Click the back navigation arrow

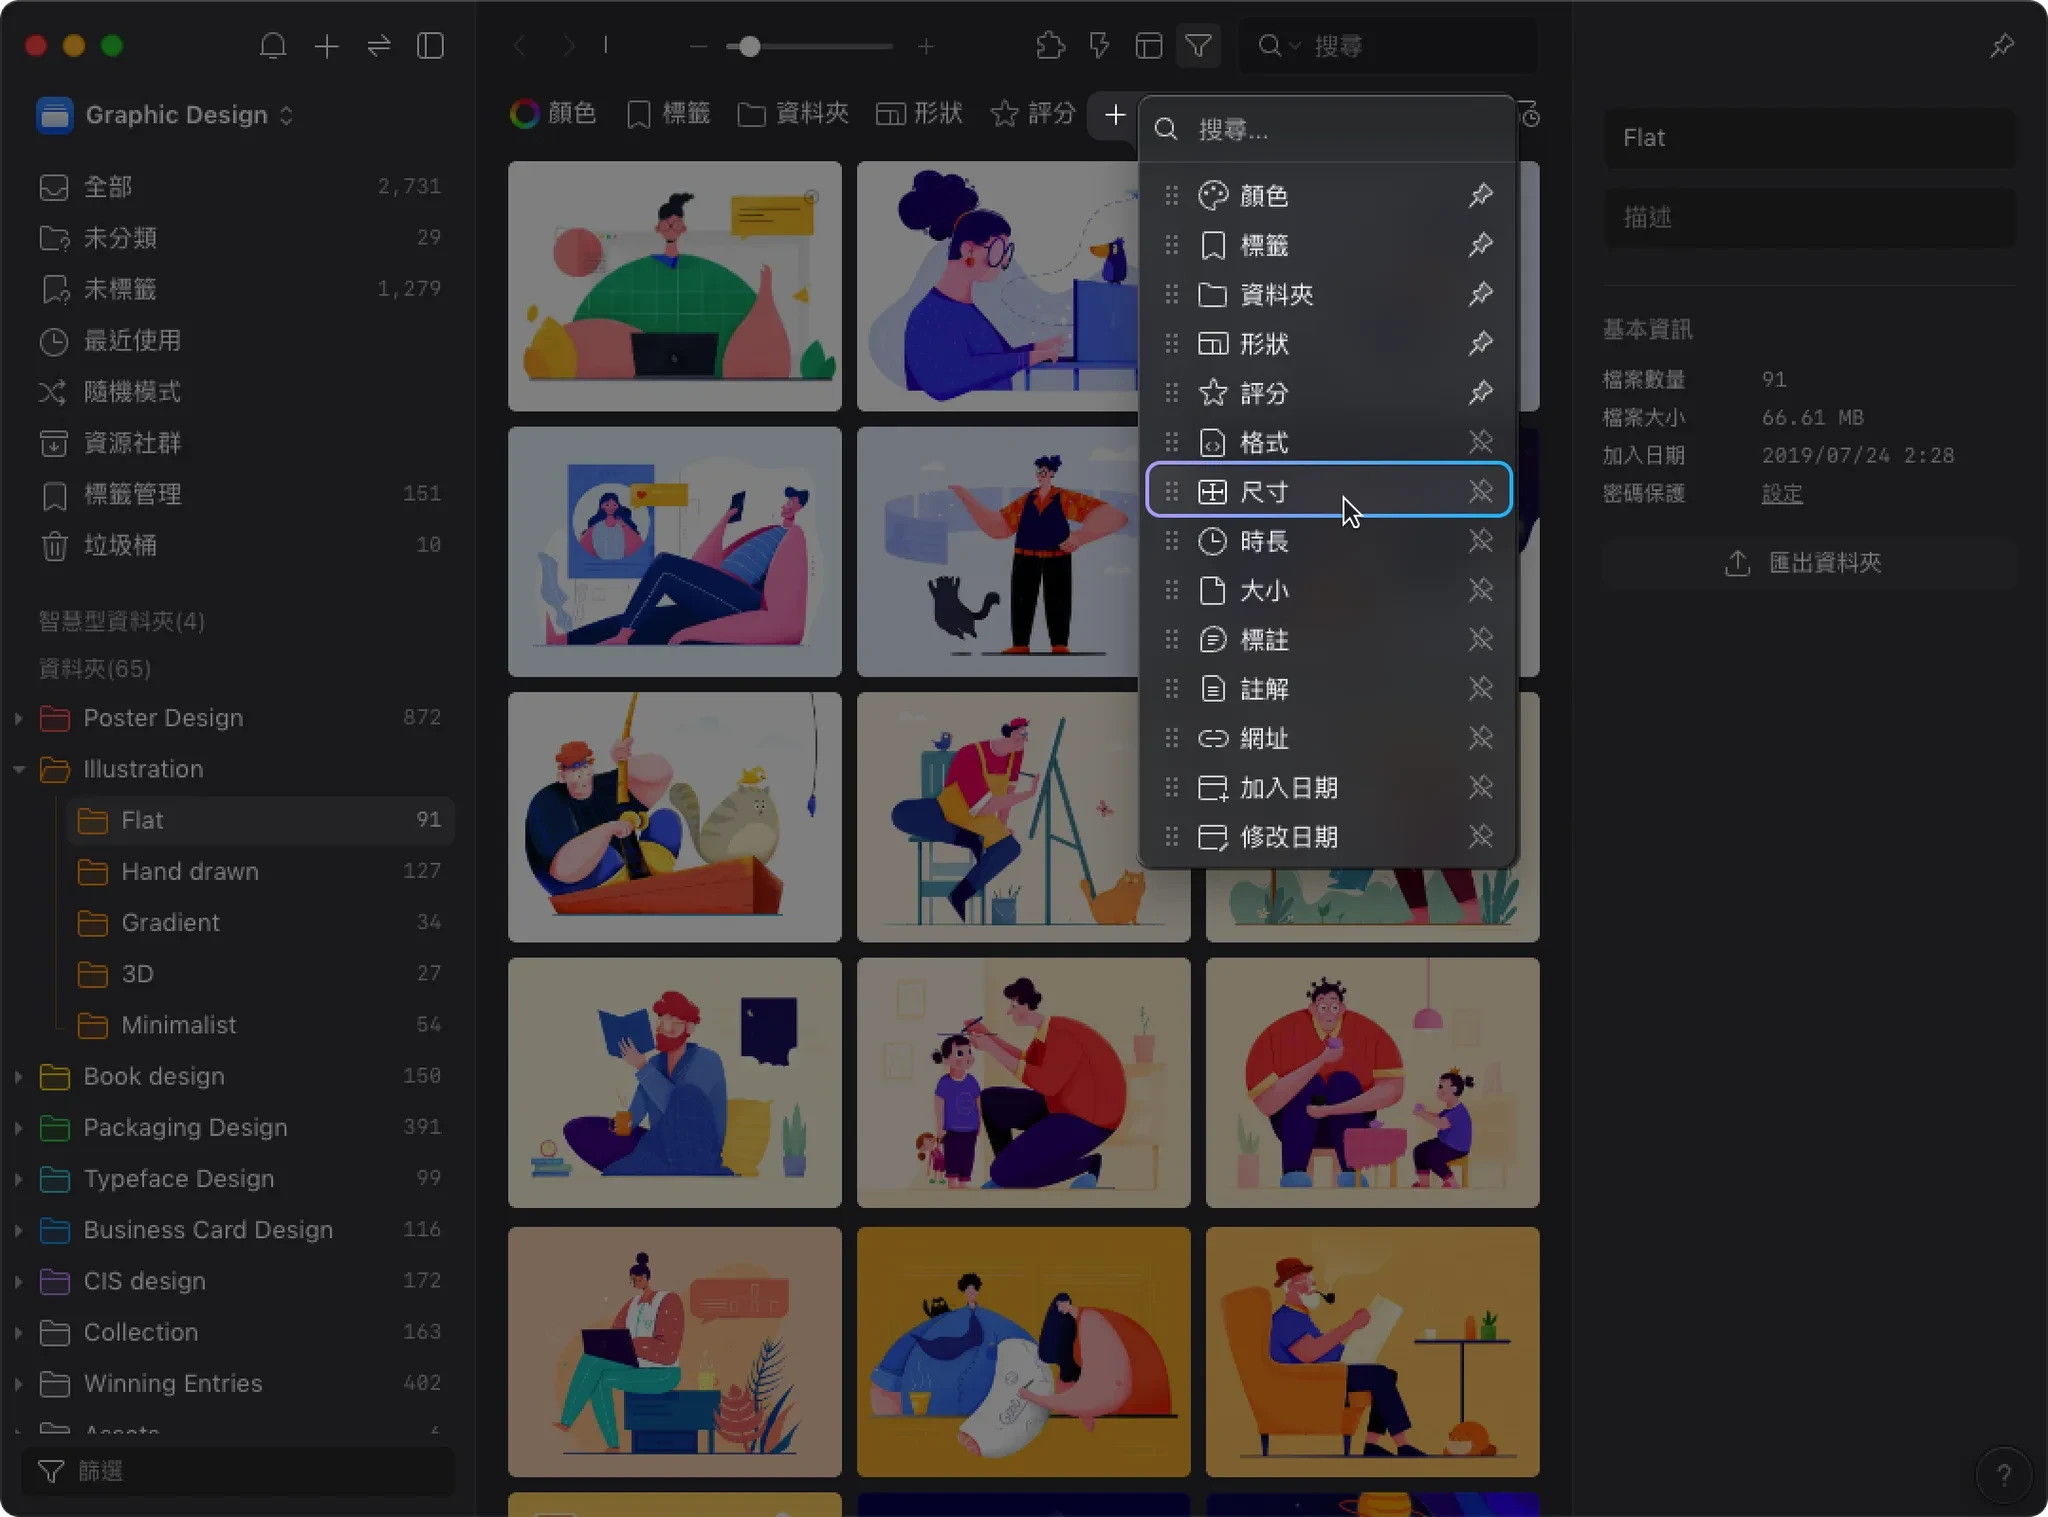pyautogui.click(x=519, y=46)
